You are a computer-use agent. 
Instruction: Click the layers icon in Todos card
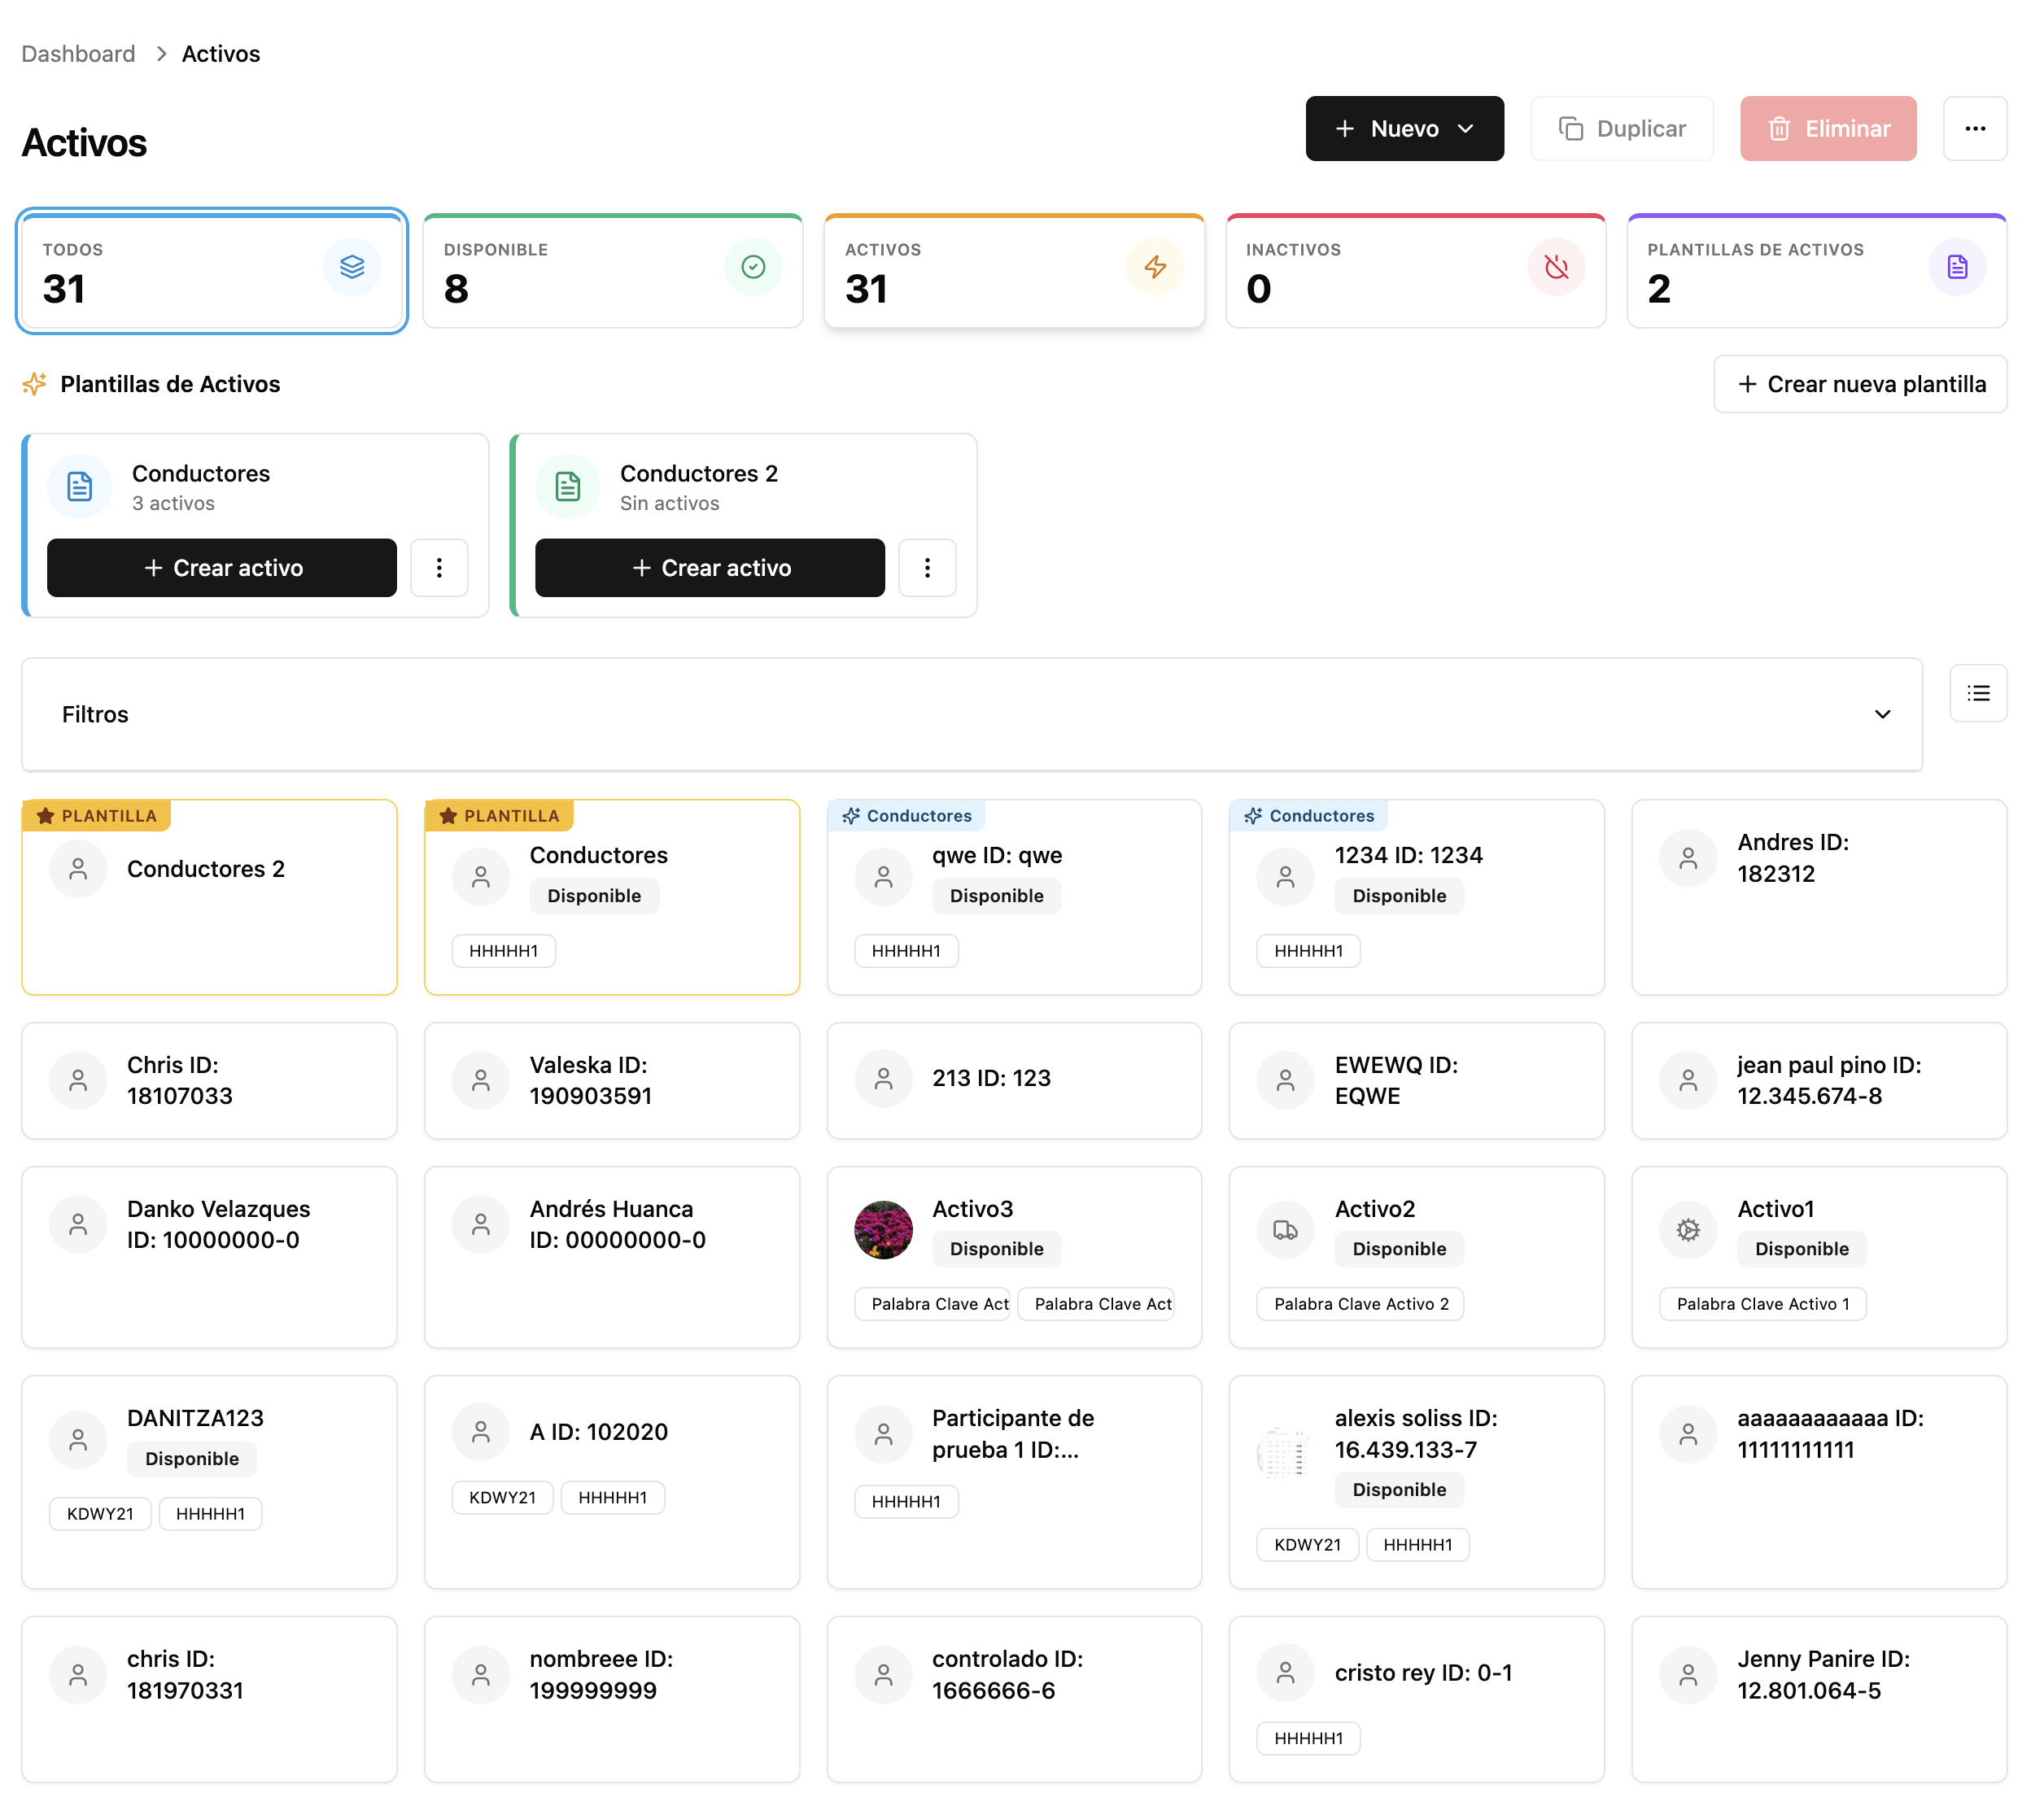pyautogui.click(x=352, y=267)
